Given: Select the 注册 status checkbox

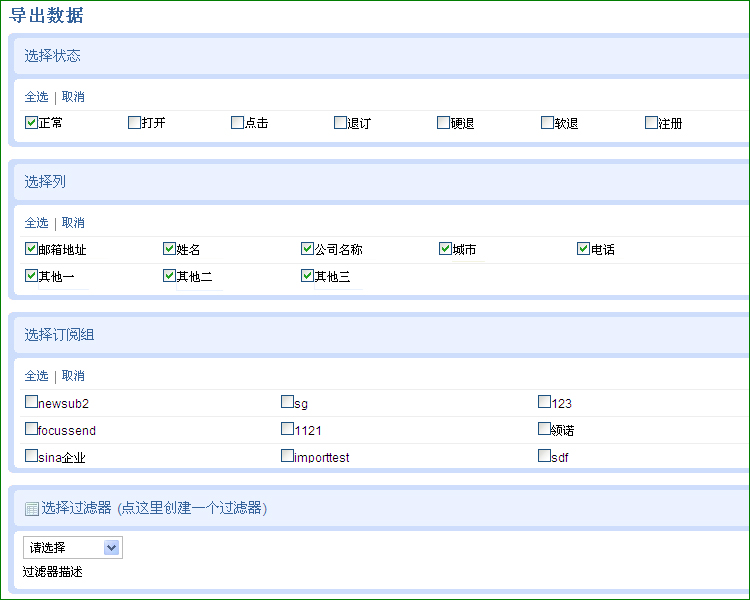Looking at the screenshot, I should [x=651, y=122].
